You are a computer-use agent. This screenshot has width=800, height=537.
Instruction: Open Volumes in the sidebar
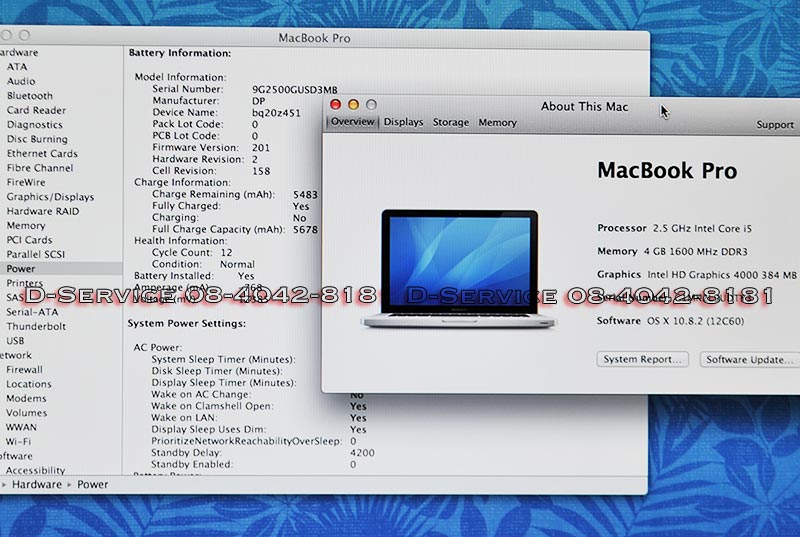tap(27, 413)
